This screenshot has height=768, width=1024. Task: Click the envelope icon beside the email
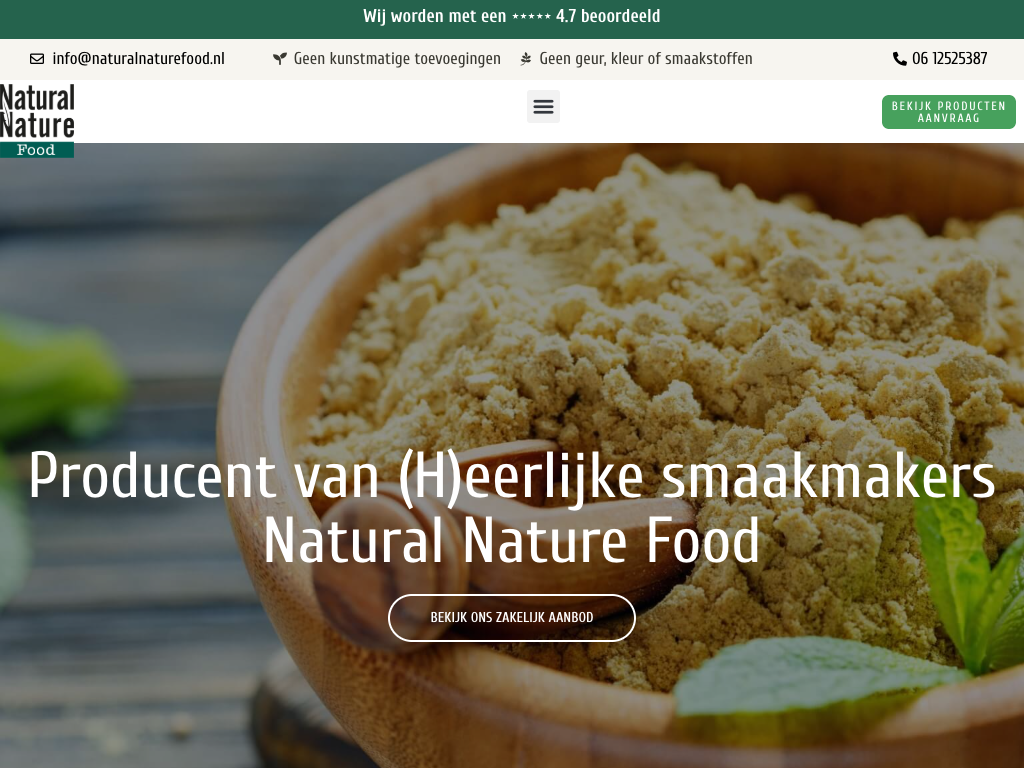pyautogui.click(x=37, y=59)
